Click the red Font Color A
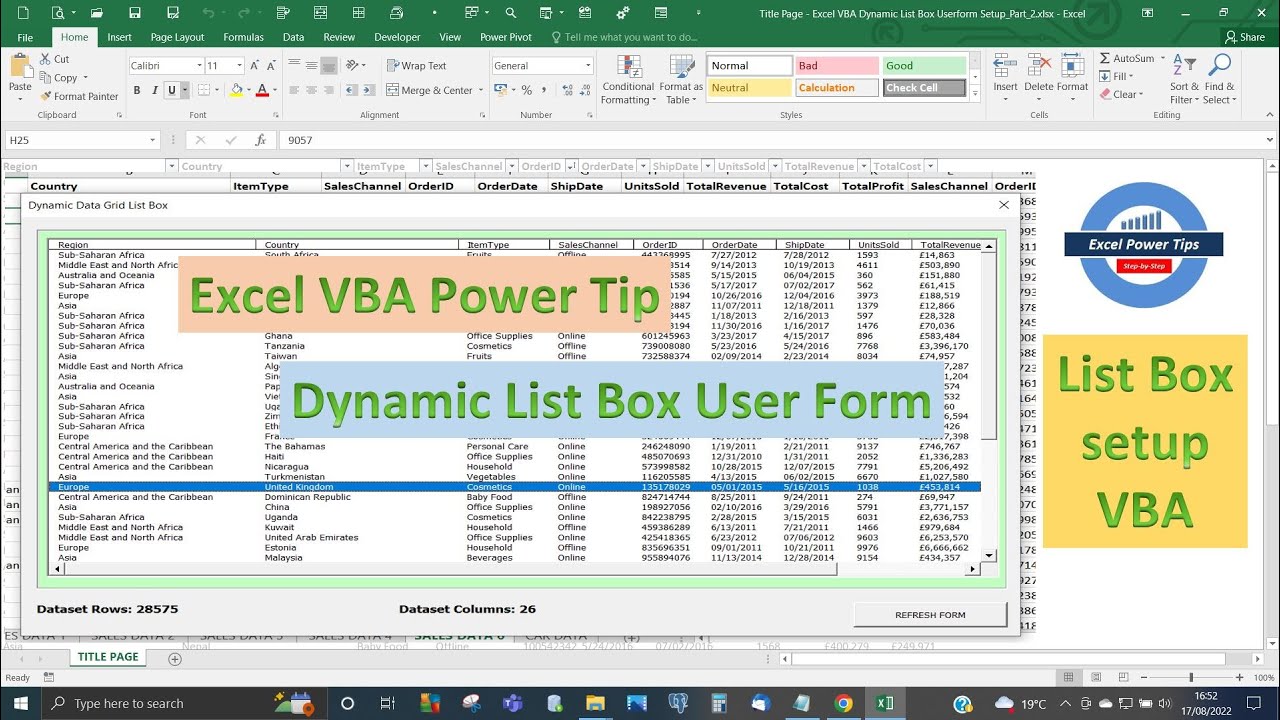 (x=262, y=90)
